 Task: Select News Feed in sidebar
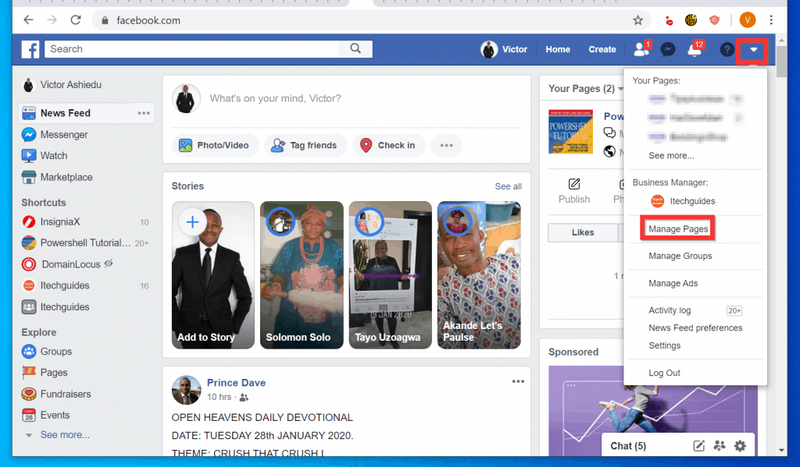click(x=86, y=113)
